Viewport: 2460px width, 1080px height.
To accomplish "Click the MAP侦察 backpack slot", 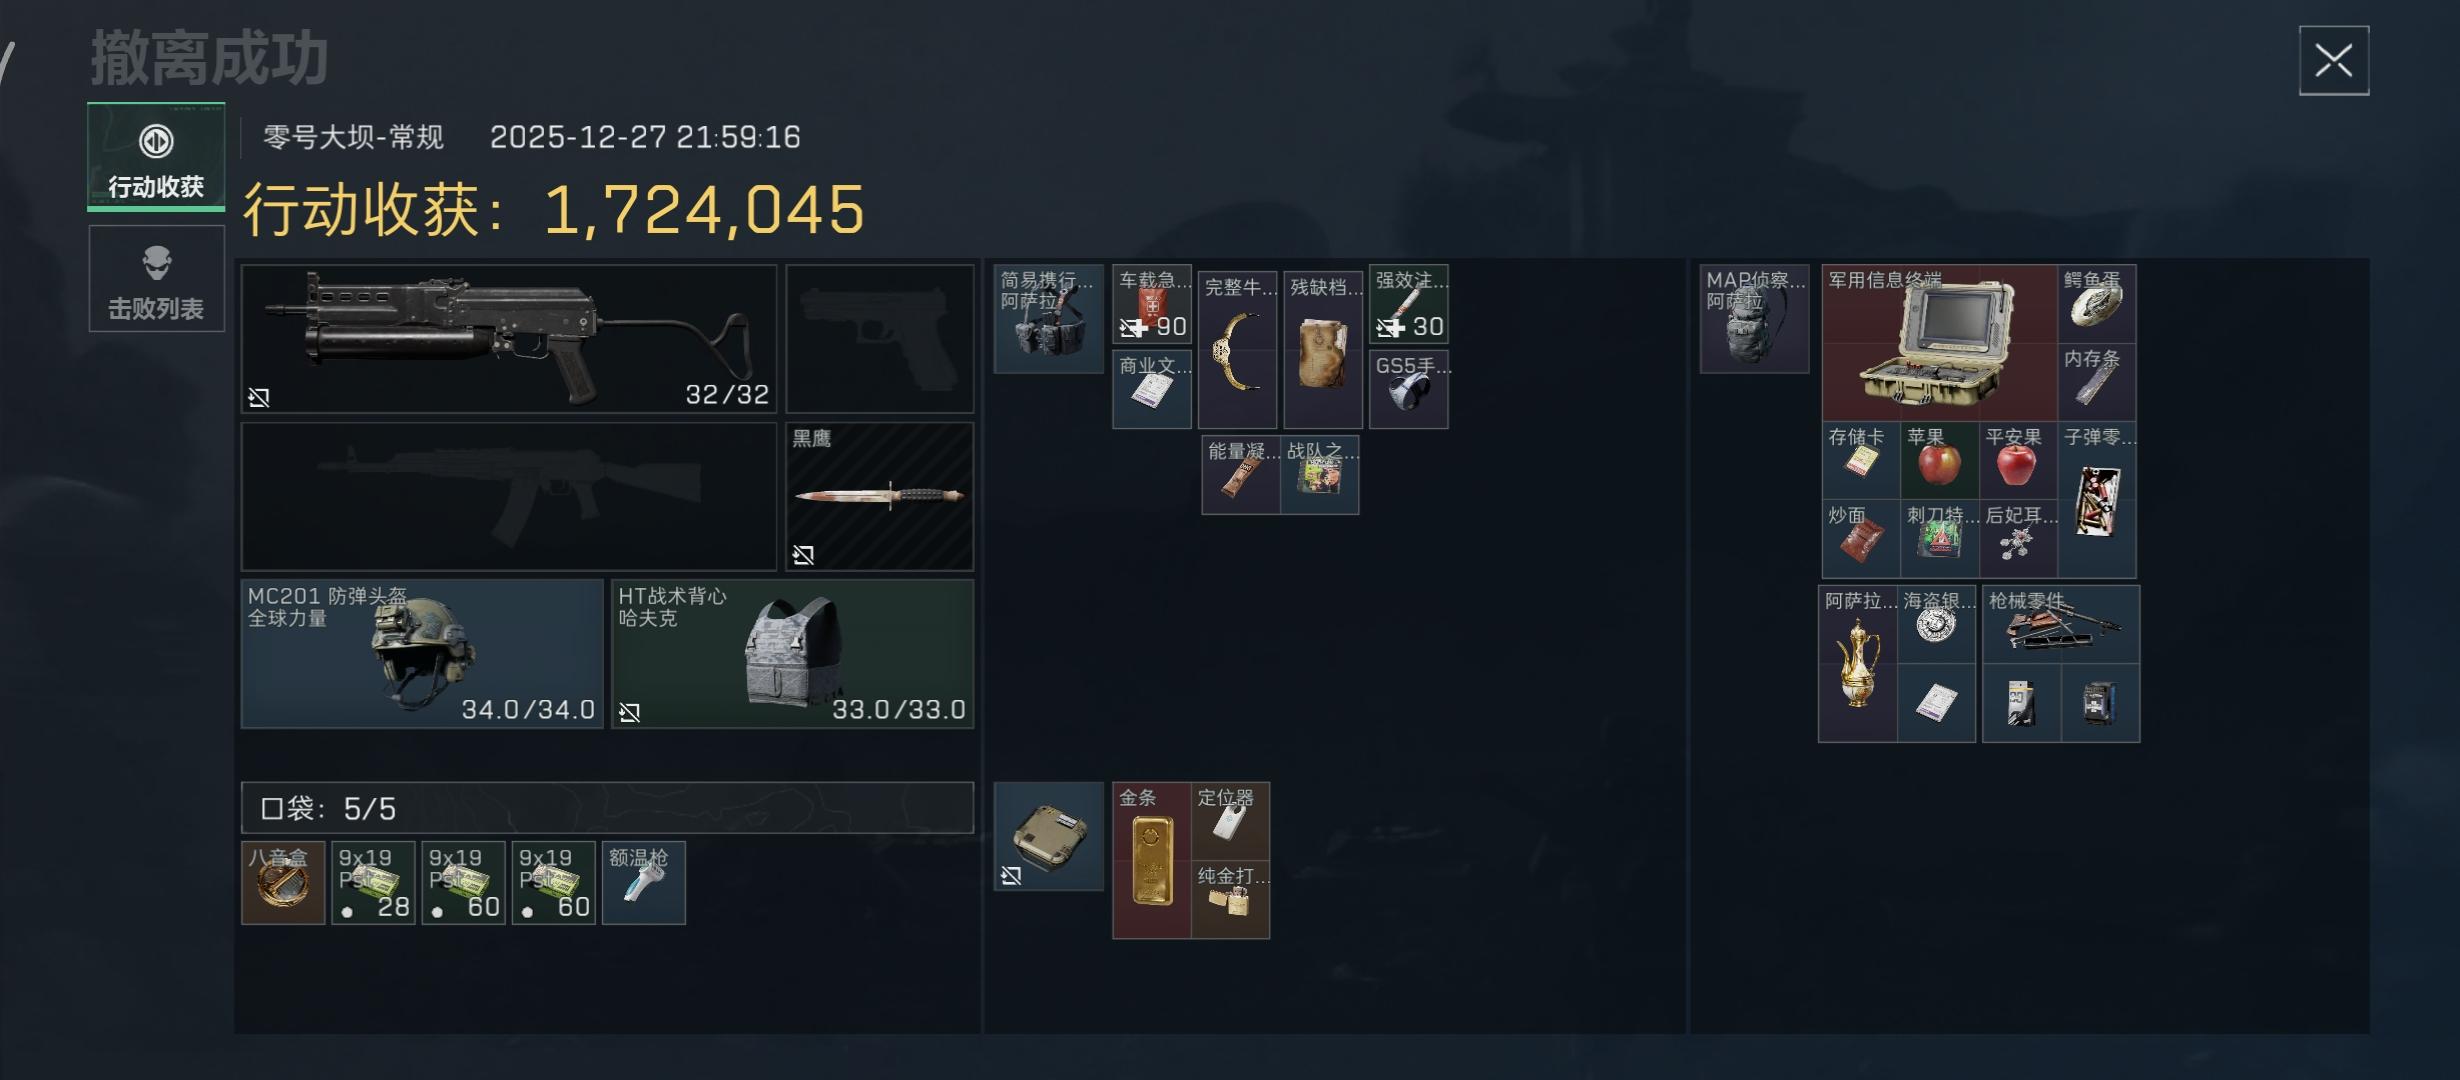I will (1754, 319).
